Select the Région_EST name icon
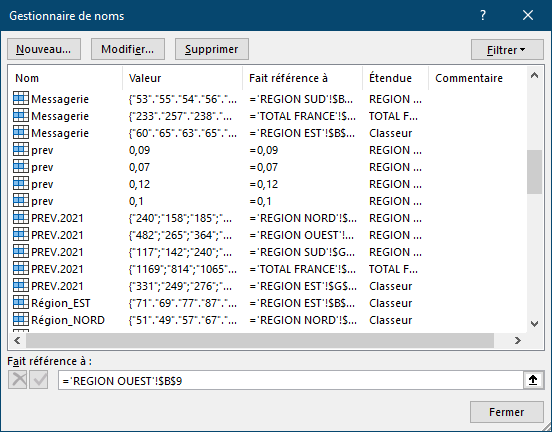 pos(21,302)
